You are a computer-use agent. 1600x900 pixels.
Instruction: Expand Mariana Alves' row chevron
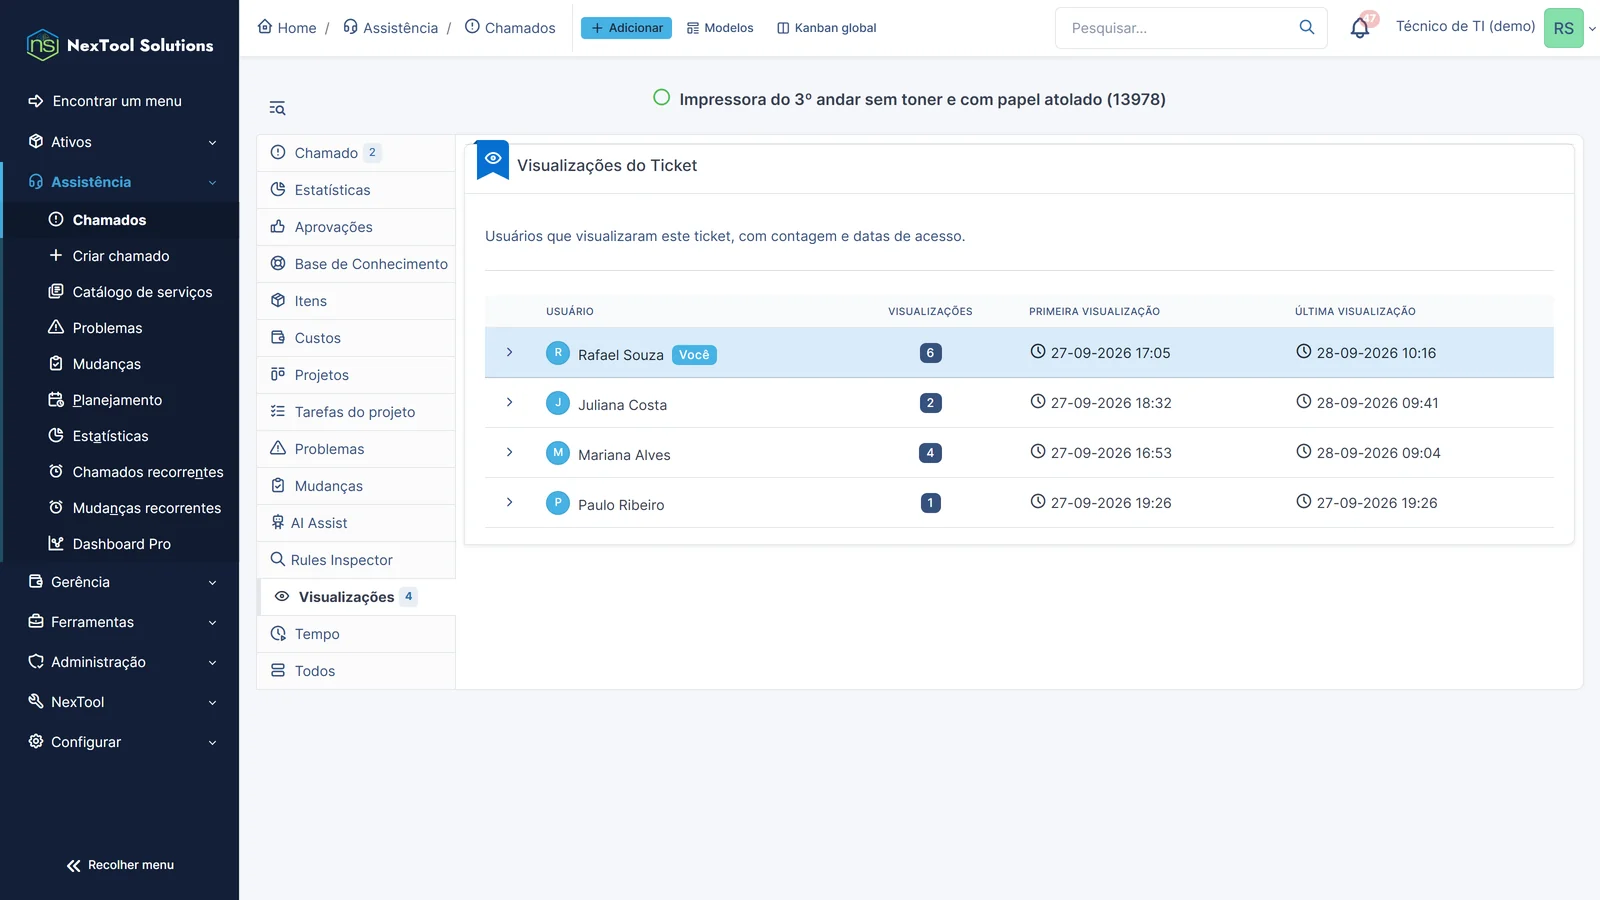click(509, 453)
